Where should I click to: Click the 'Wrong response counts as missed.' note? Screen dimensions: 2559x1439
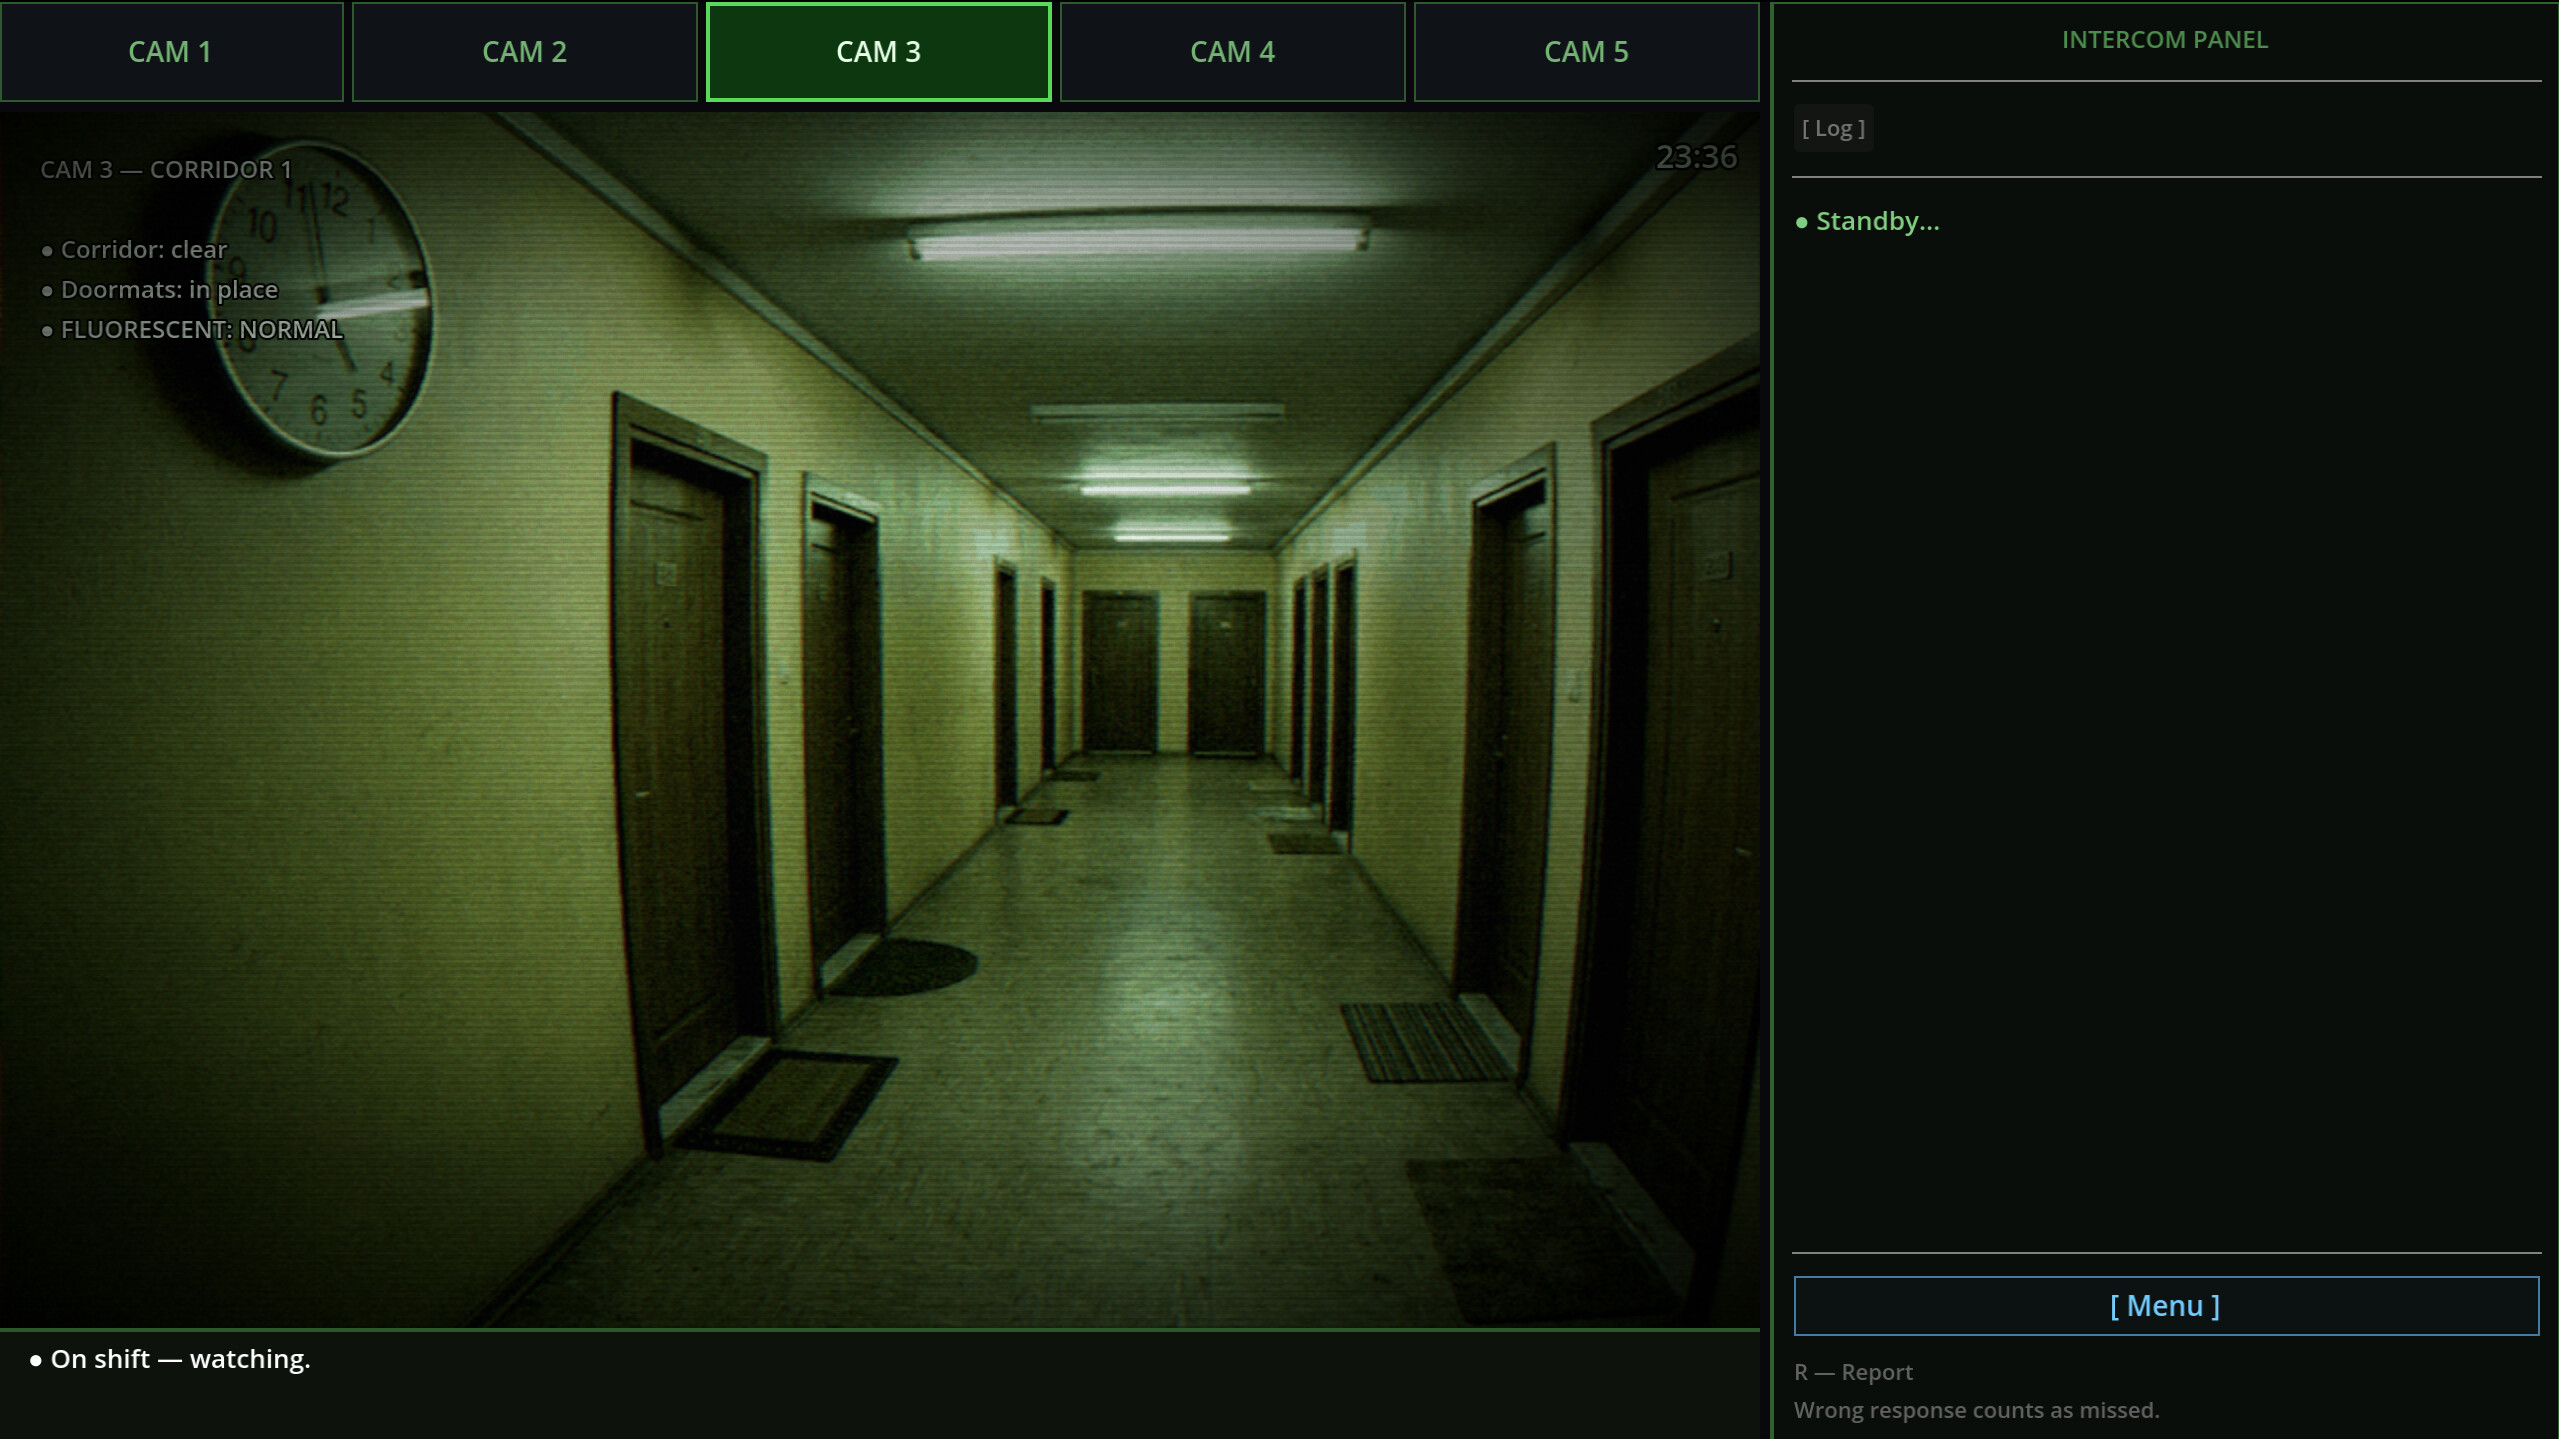pos(1976,1410)
